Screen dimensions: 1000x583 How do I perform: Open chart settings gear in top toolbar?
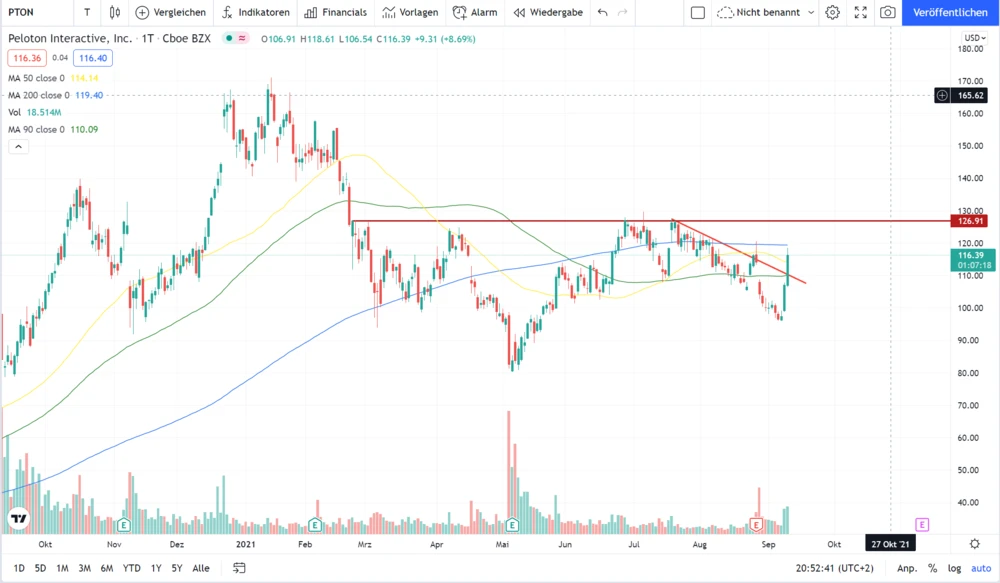(832, 12)
